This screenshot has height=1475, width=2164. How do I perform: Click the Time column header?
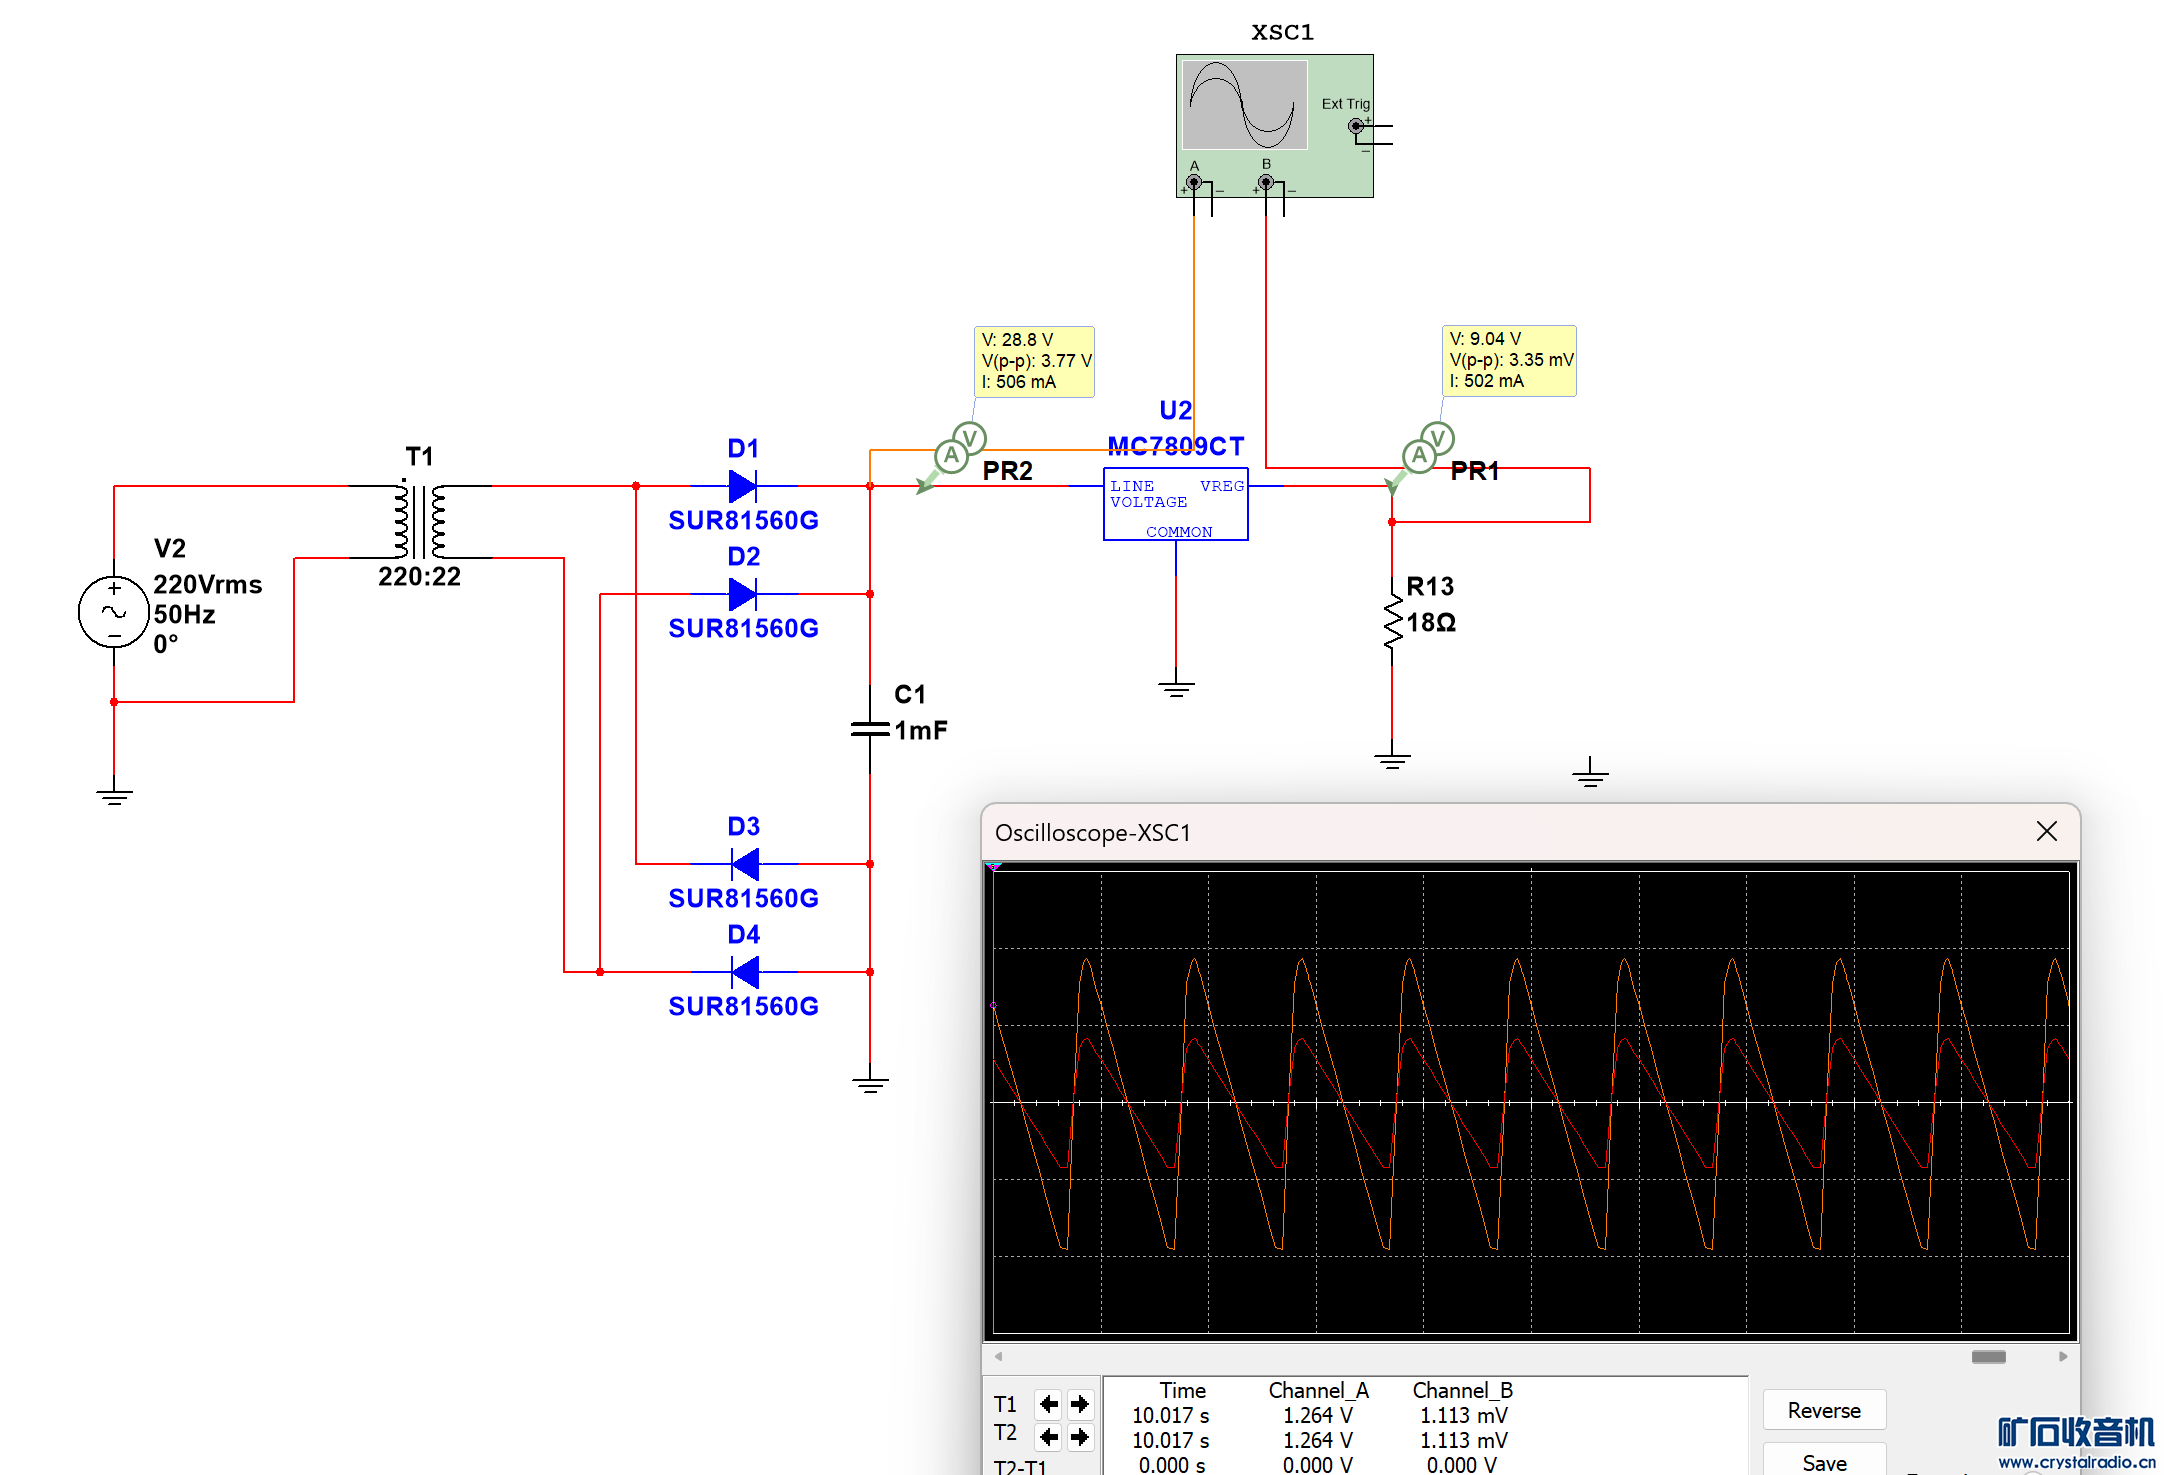[x=1182, y=1390]
